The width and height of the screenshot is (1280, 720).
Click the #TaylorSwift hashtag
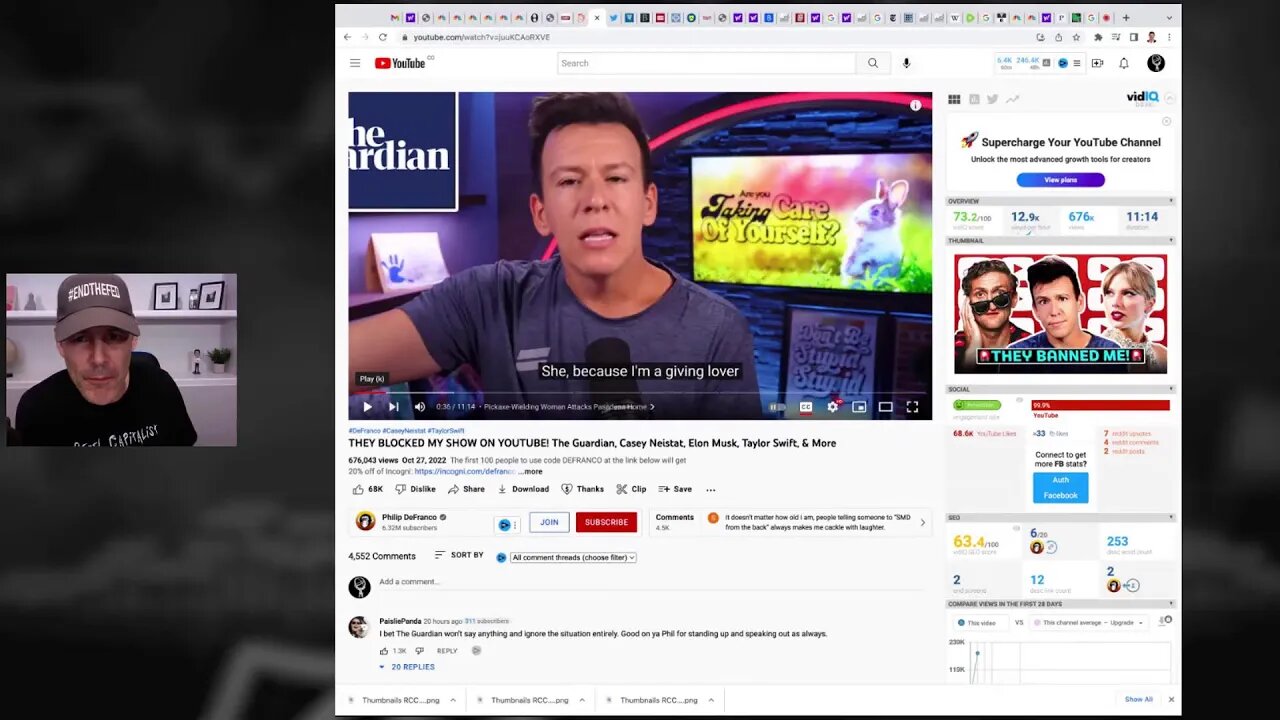point(446,431)
